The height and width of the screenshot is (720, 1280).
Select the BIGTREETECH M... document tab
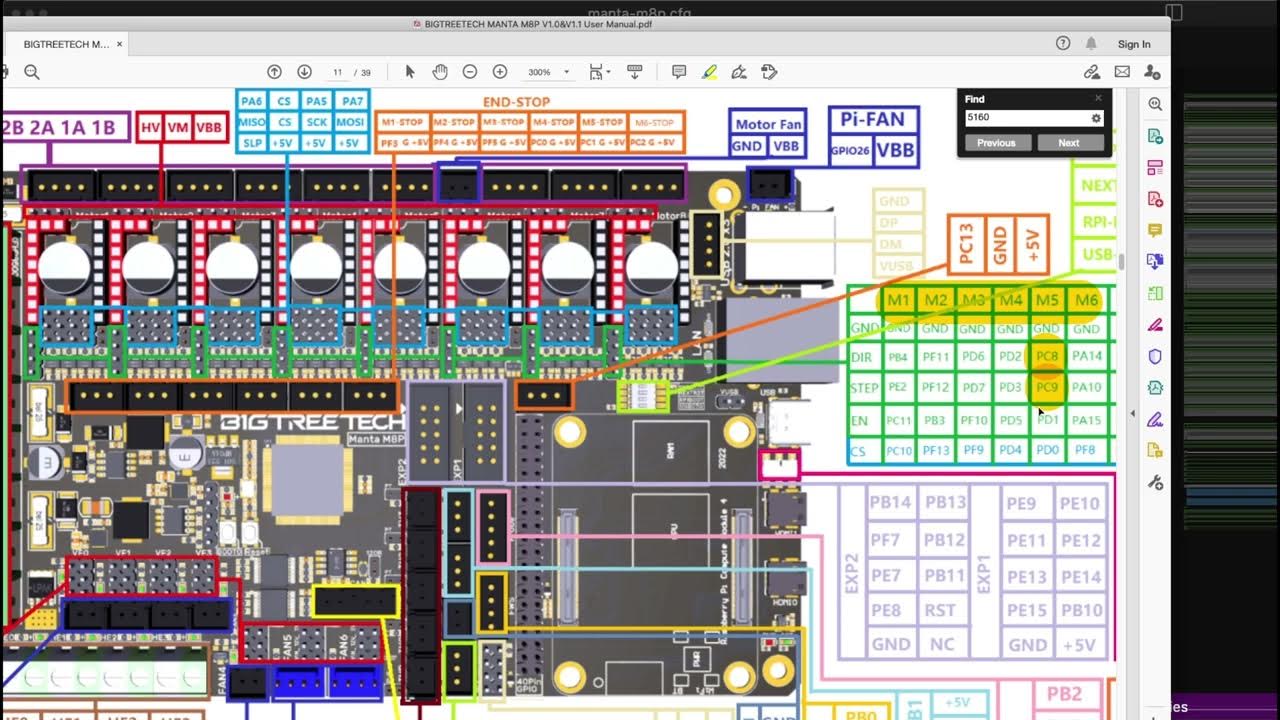coord(66,44)
